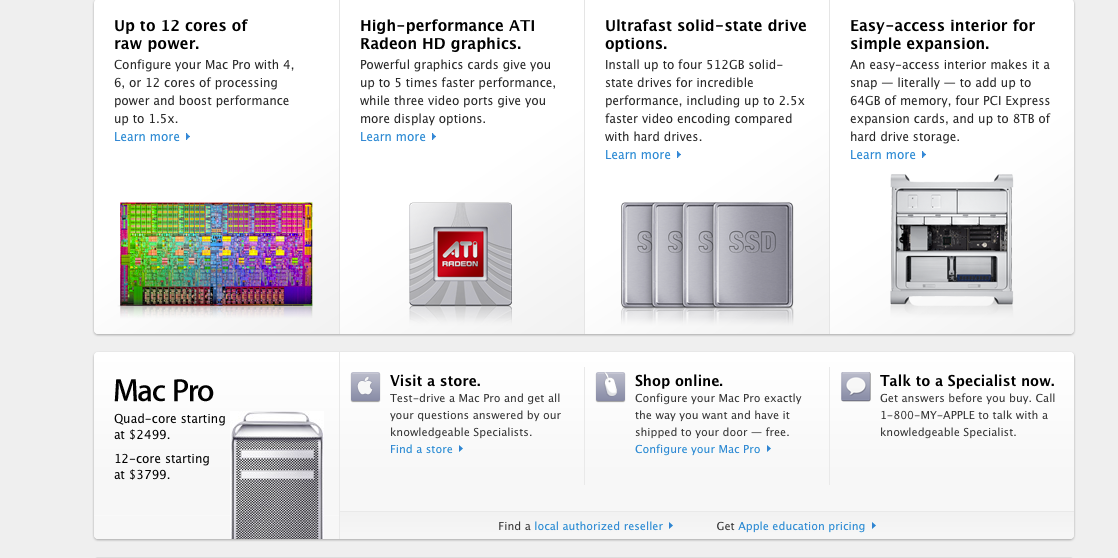
Task: Click the mouse icon beside Shop online
Action: (x=610, y=387)
